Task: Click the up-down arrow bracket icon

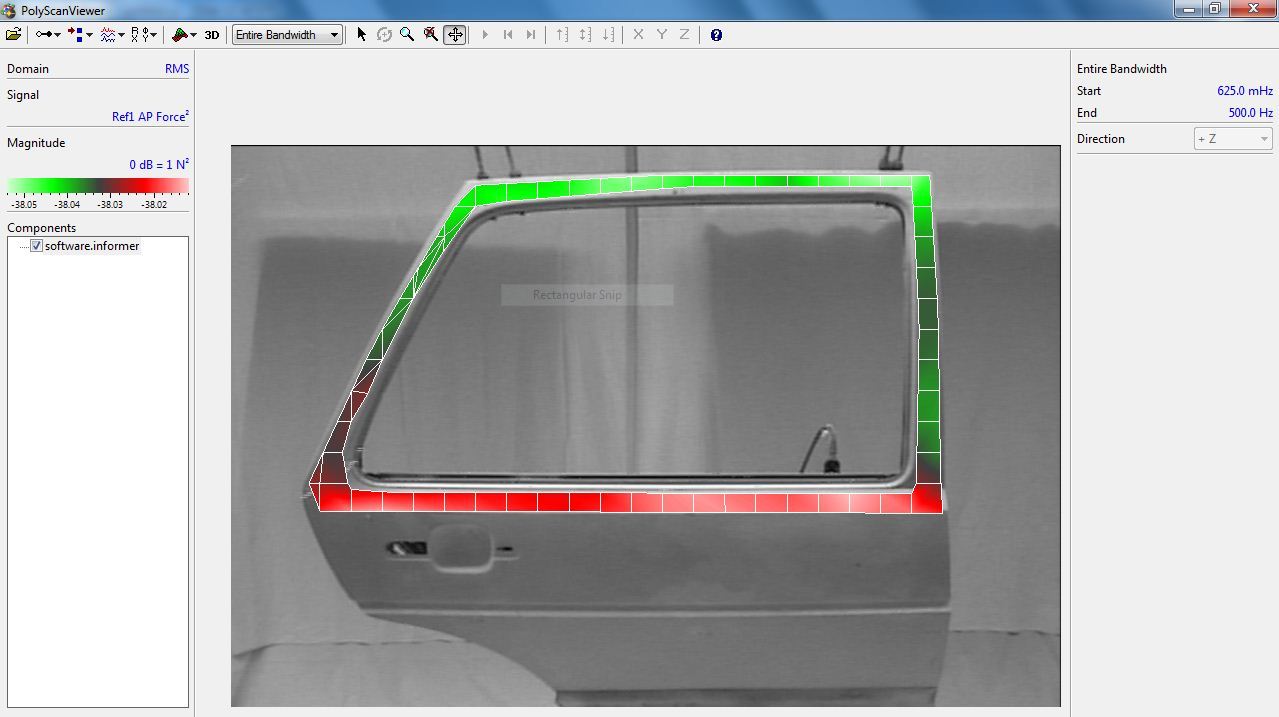Action: 585,34
